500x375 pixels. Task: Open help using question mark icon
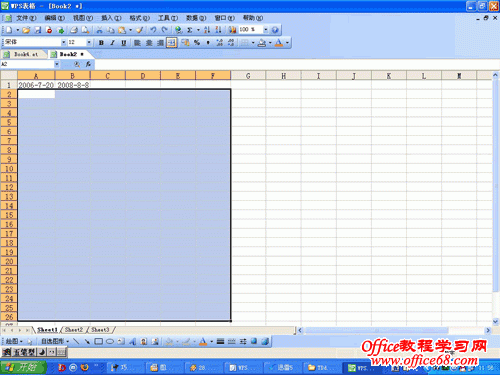click(x=275, y=30)
